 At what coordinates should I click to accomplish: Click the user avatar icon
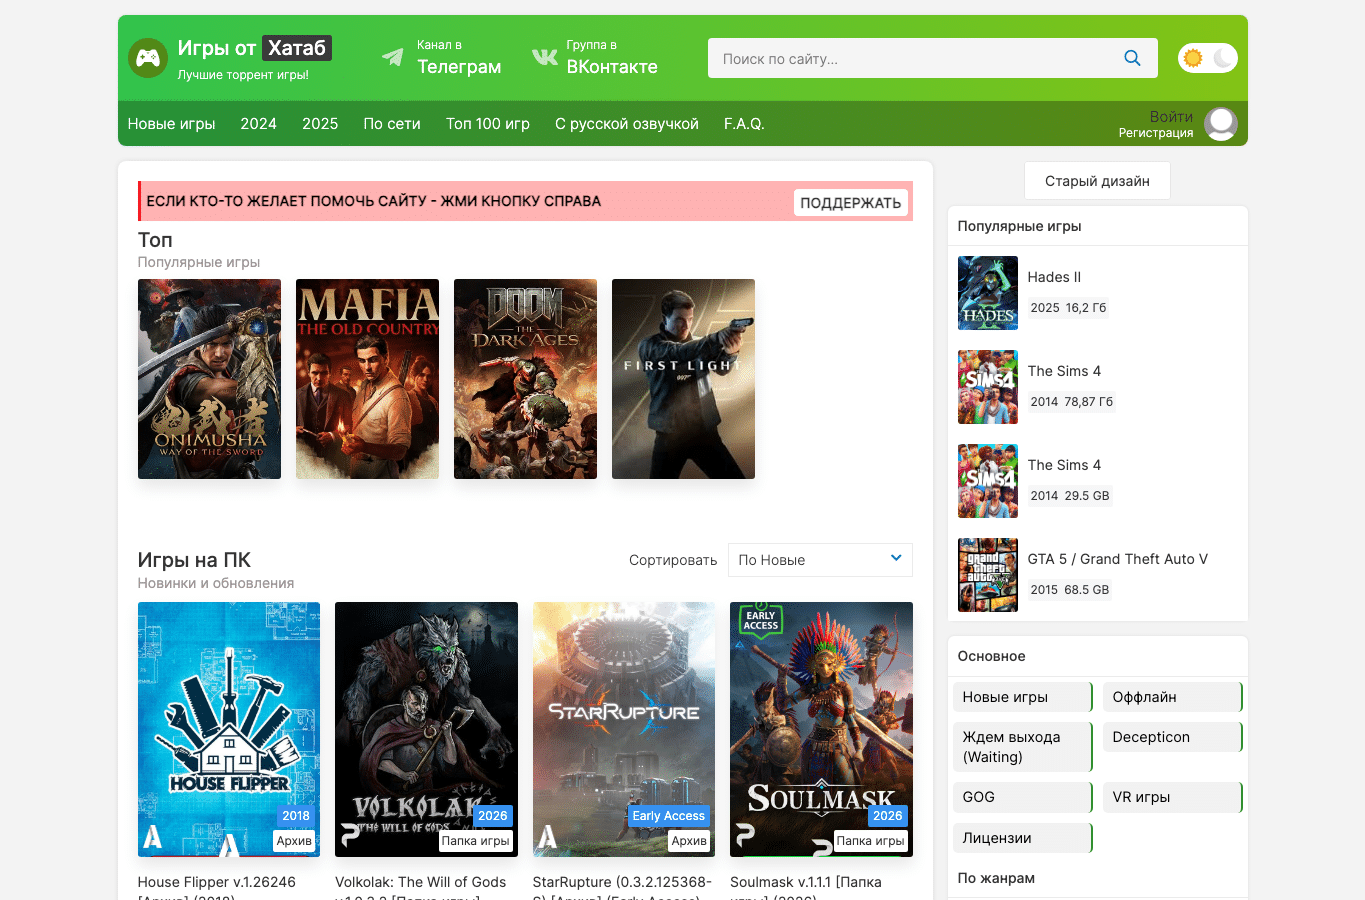click(1221, 124)
